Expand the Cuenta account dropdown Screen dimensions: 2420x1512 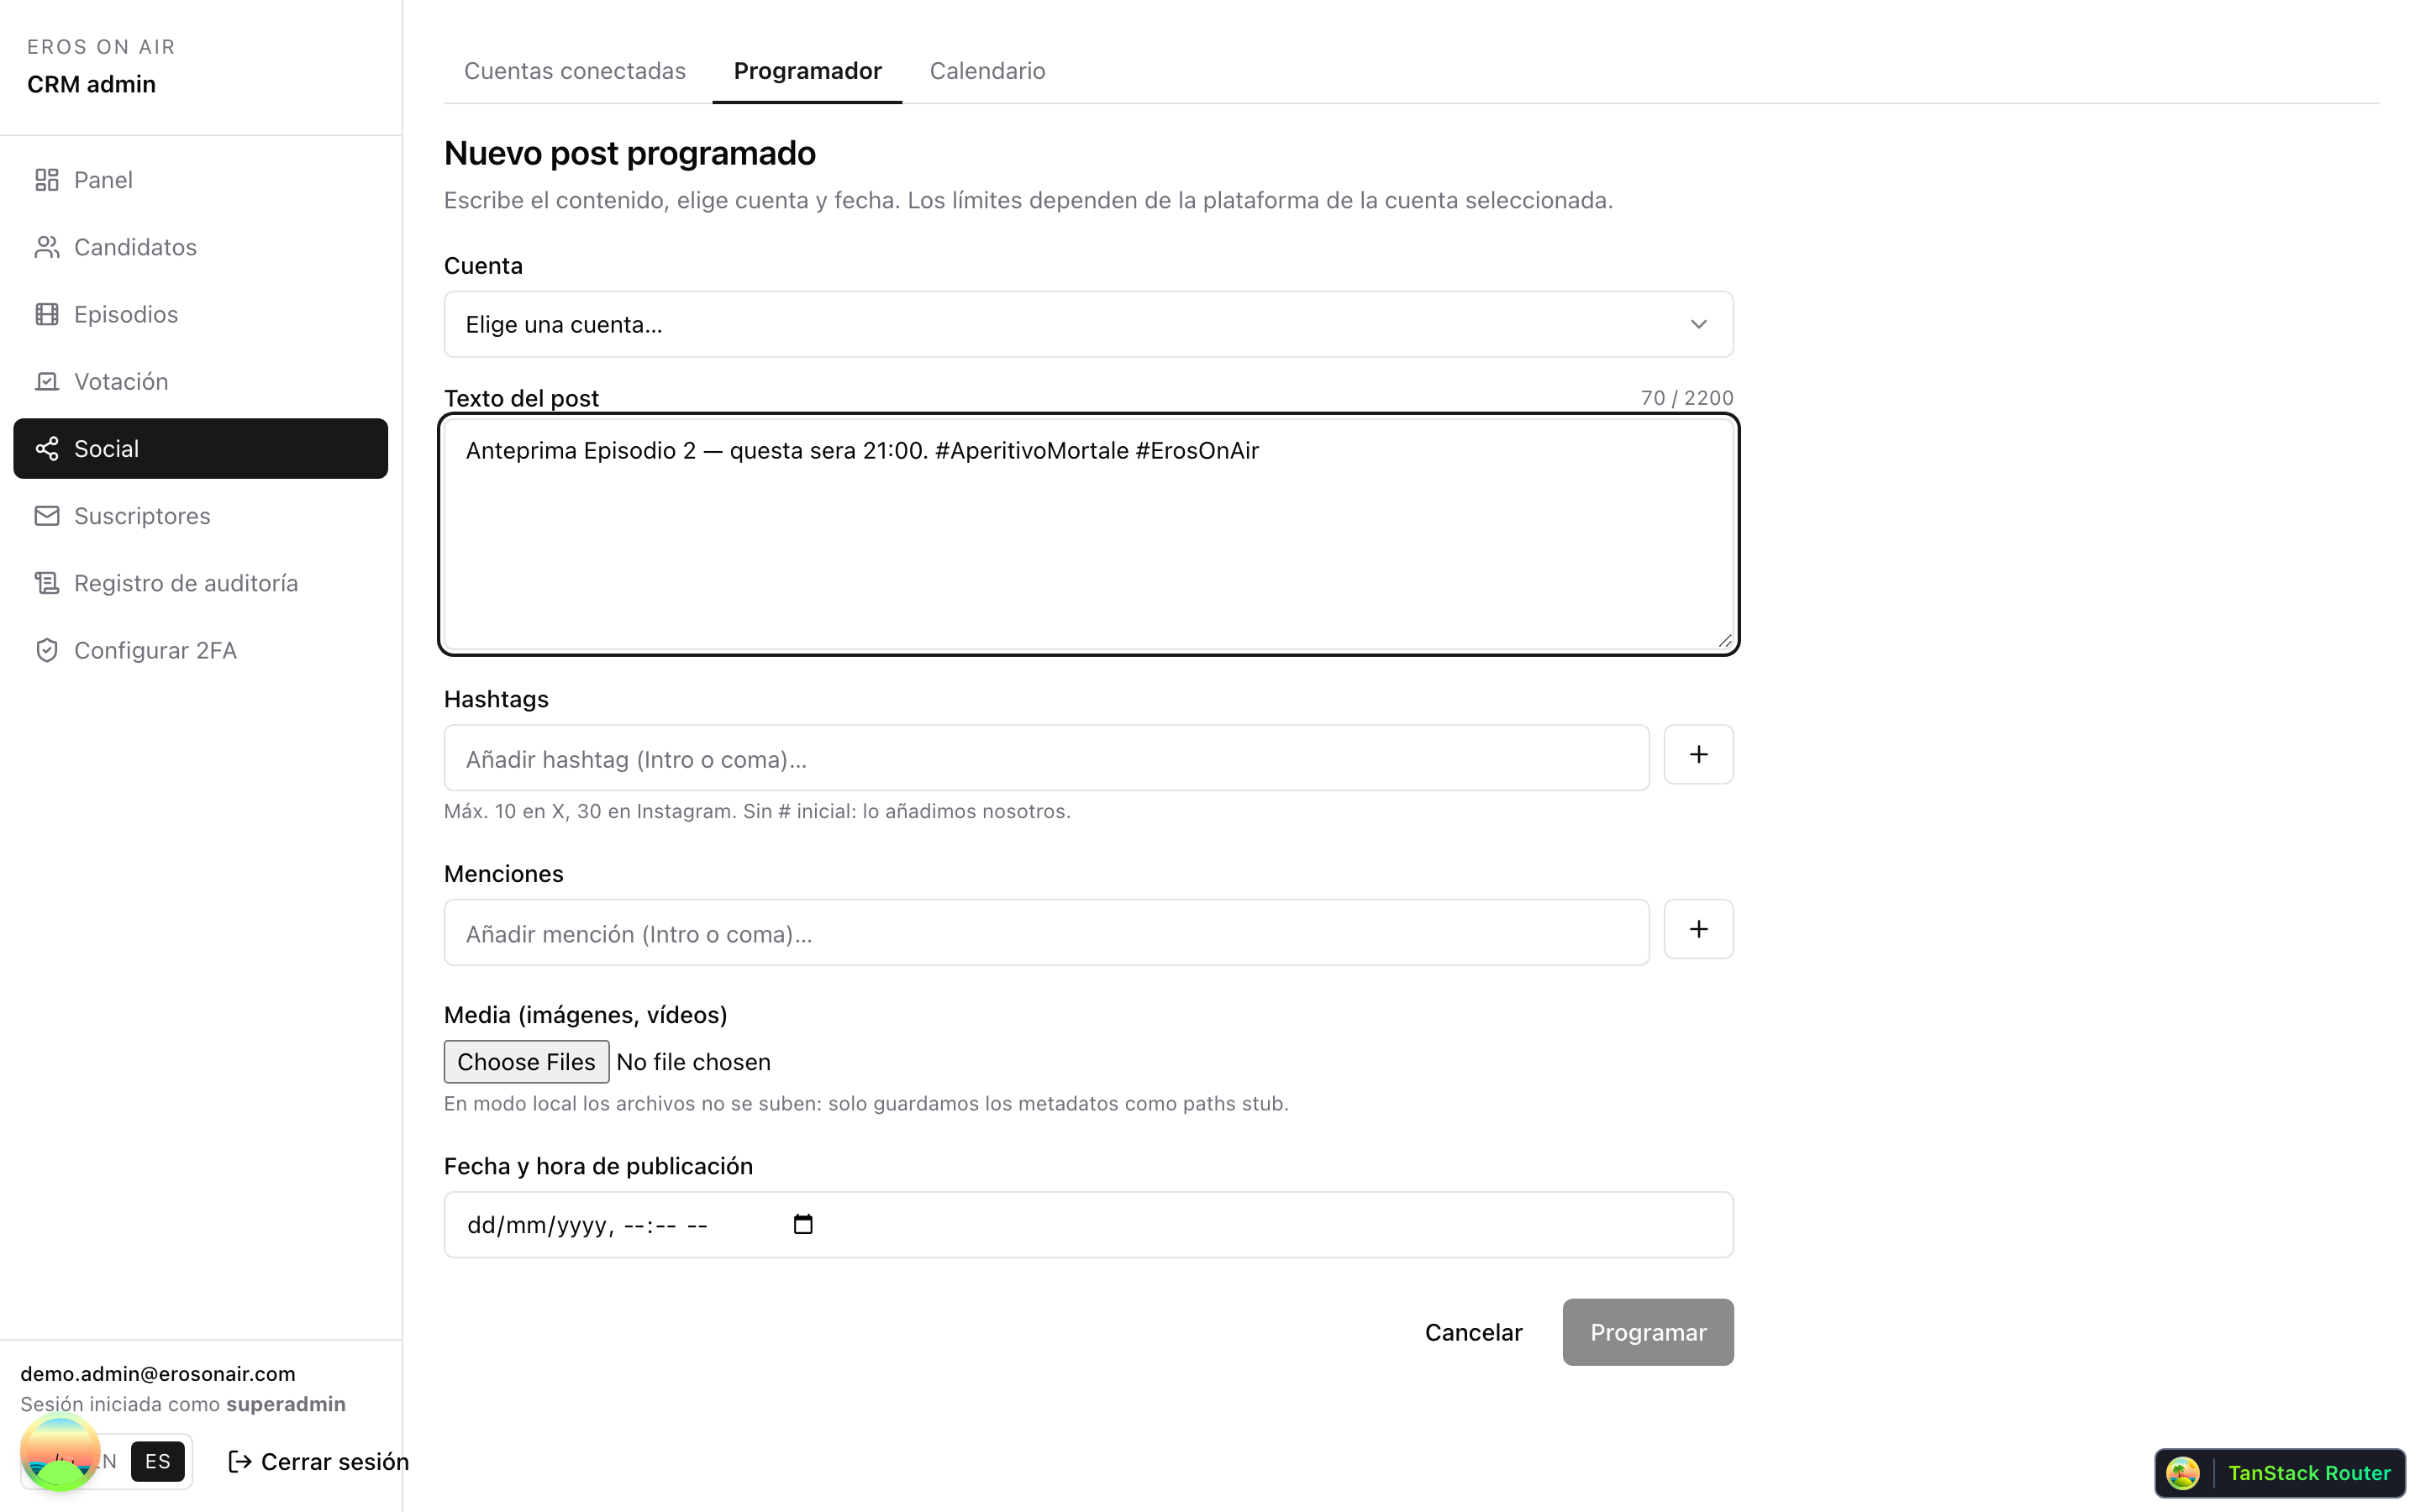[1088, 324]
